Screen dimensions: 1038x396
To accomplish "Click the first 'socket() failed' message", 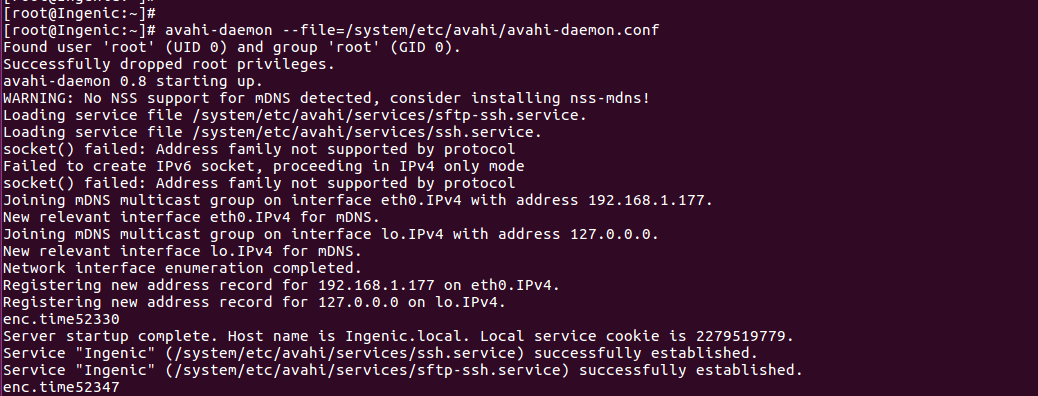I will tap(259, 149).
